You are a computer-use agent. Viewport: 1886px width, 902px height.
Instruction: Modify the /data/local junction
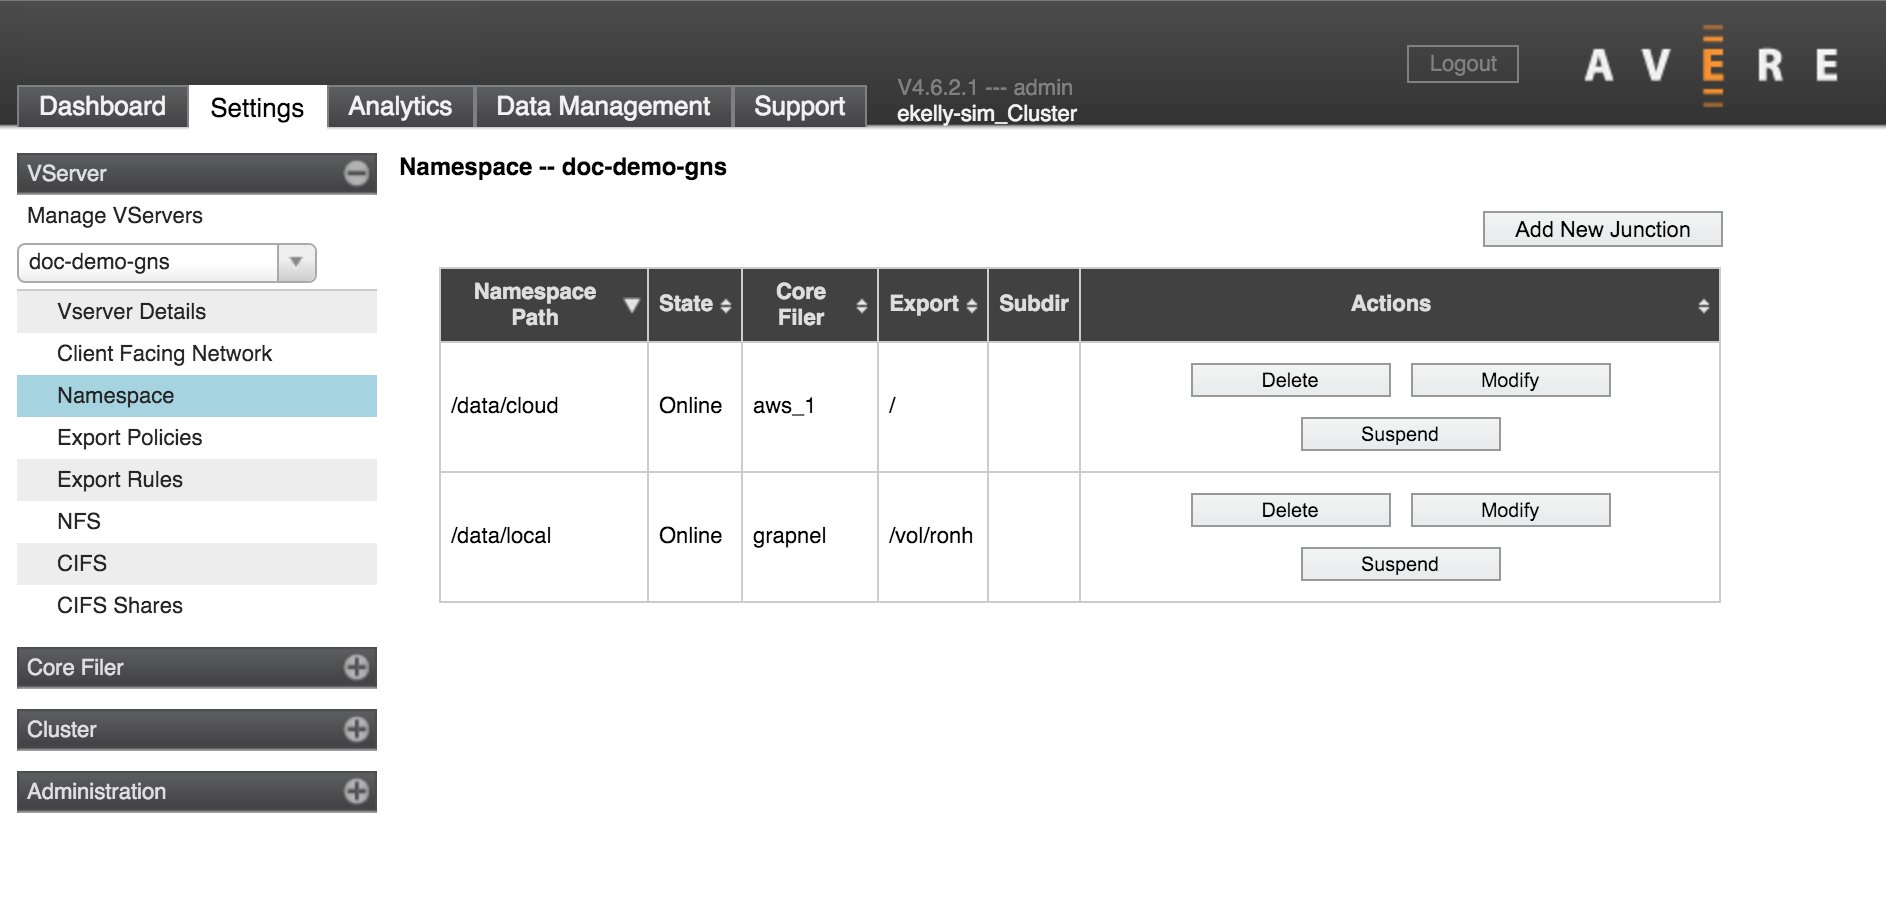point(1510,510)
